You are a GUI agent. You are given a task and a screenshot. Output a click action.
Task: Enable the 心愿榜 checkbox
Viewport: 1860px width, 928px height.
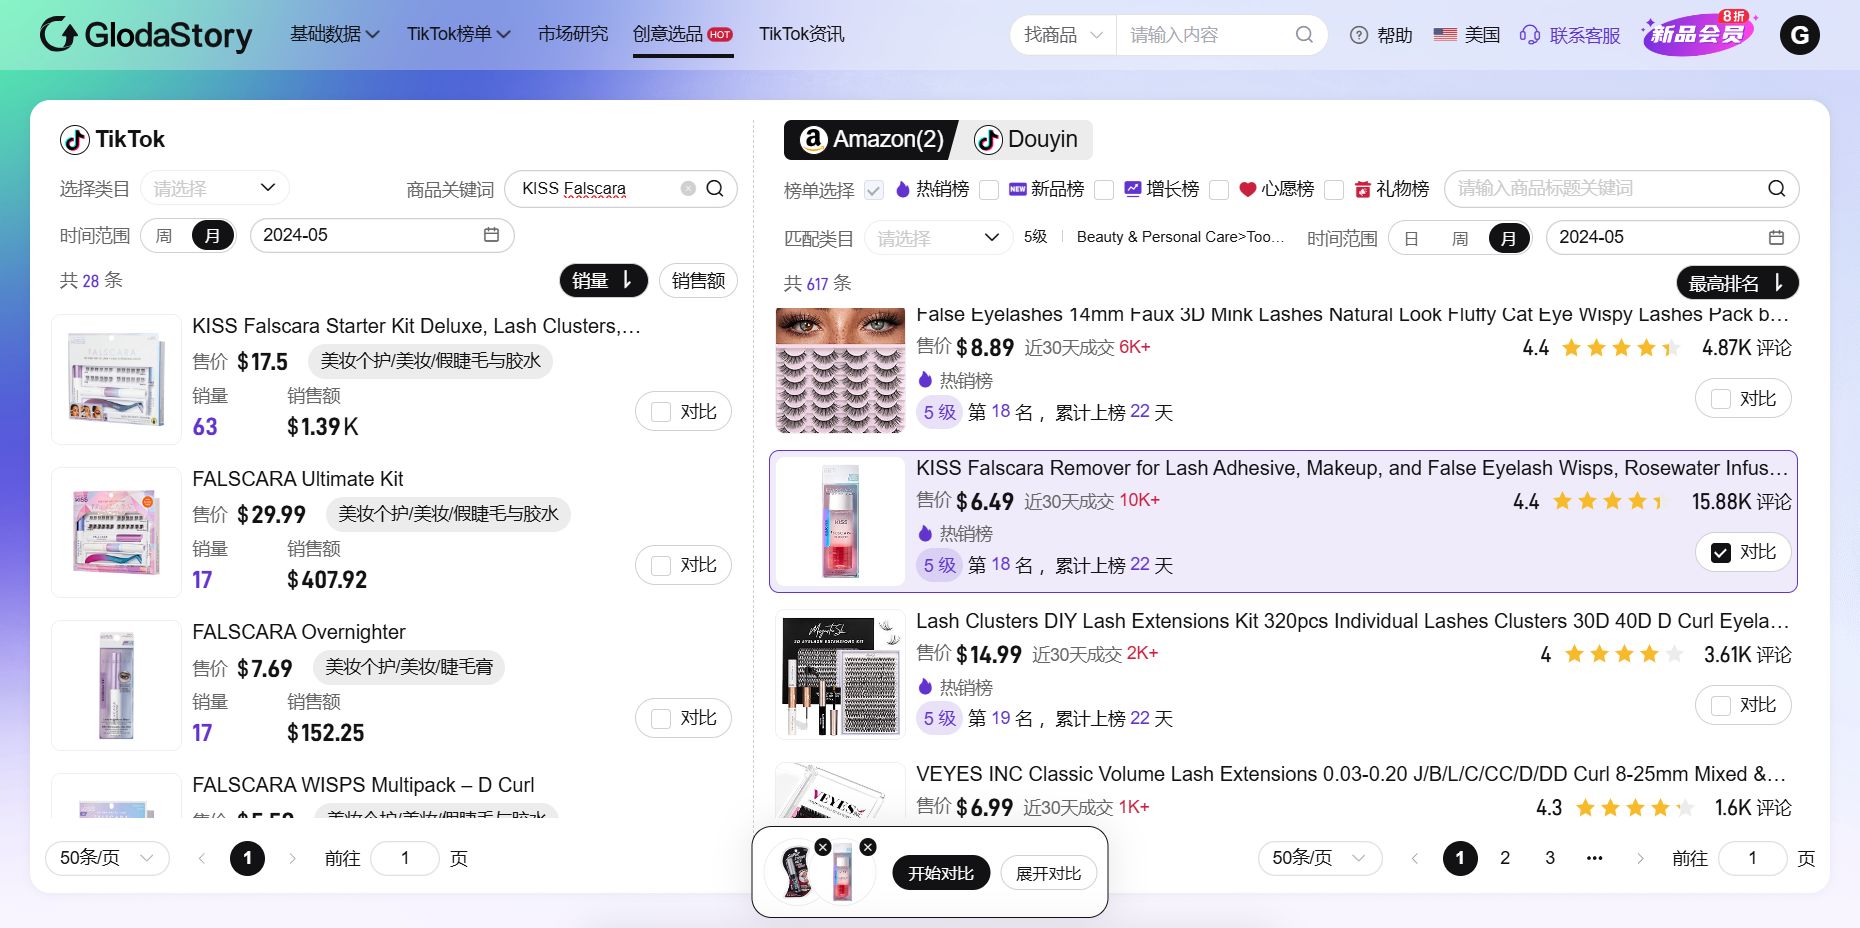tap(1219, 190)
